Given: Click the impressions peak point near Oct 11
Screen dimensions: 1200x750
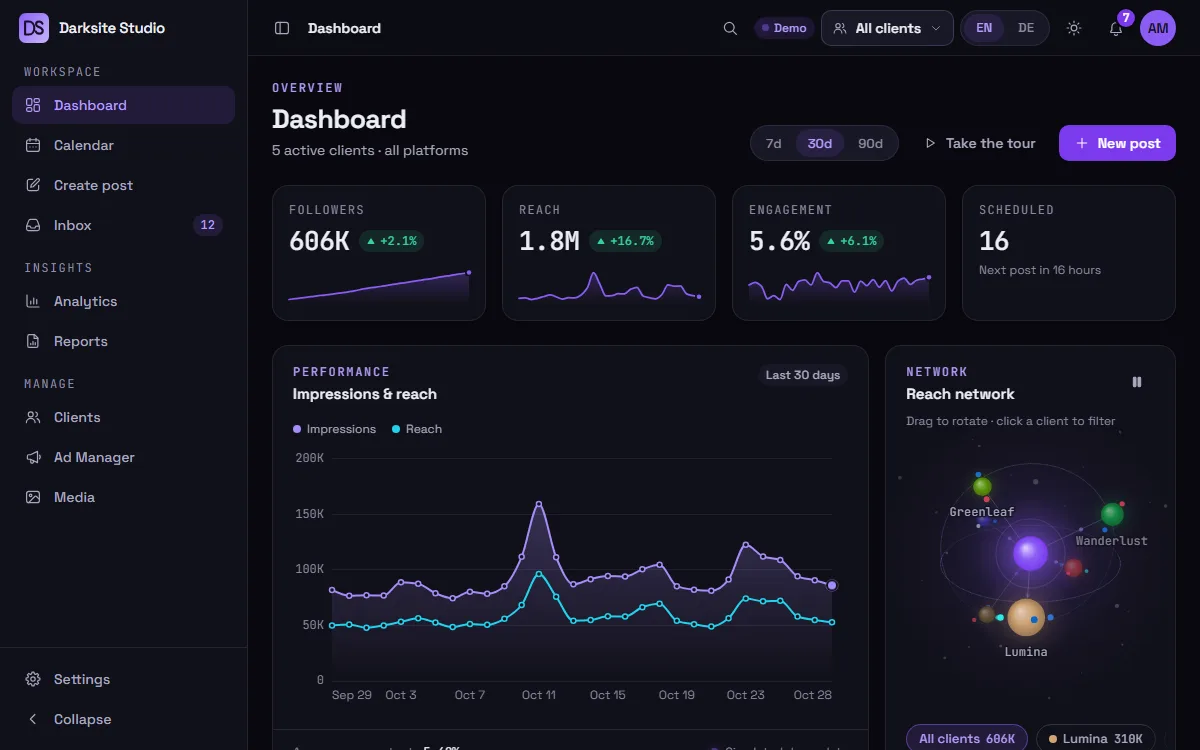Looking at the screenshot, I should click(539, 504).
